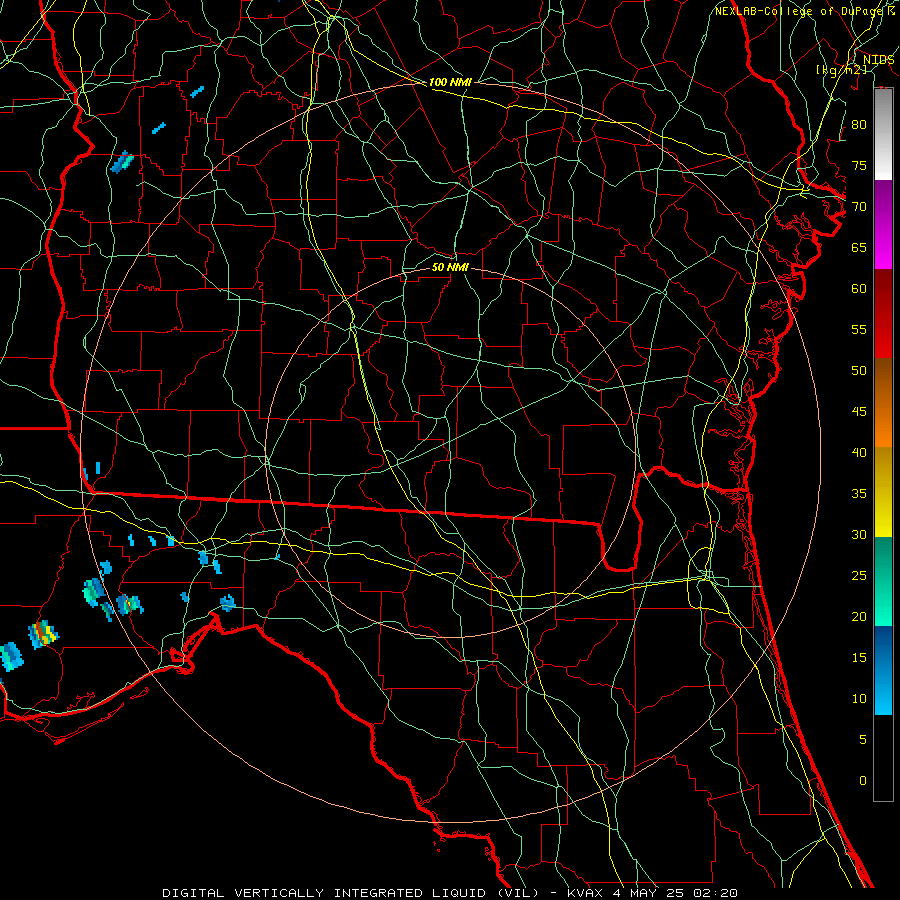The height and width of the screenshot is (900, 900).
Task: Click the NIDS label above the scale
Action: (878, 60)
